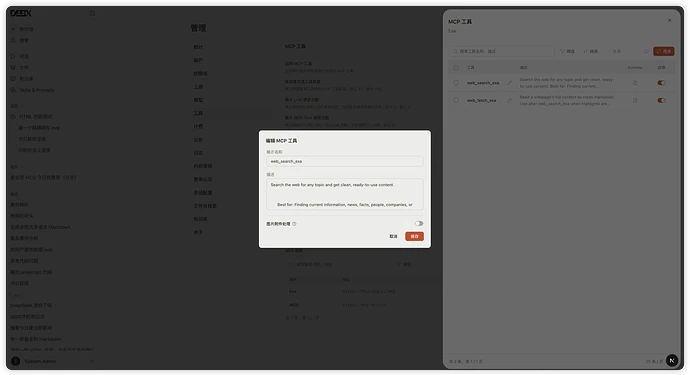690x375 pixels.
Task: Tick the select-all checkbox in the tools table header
Action: click(456, 68)
